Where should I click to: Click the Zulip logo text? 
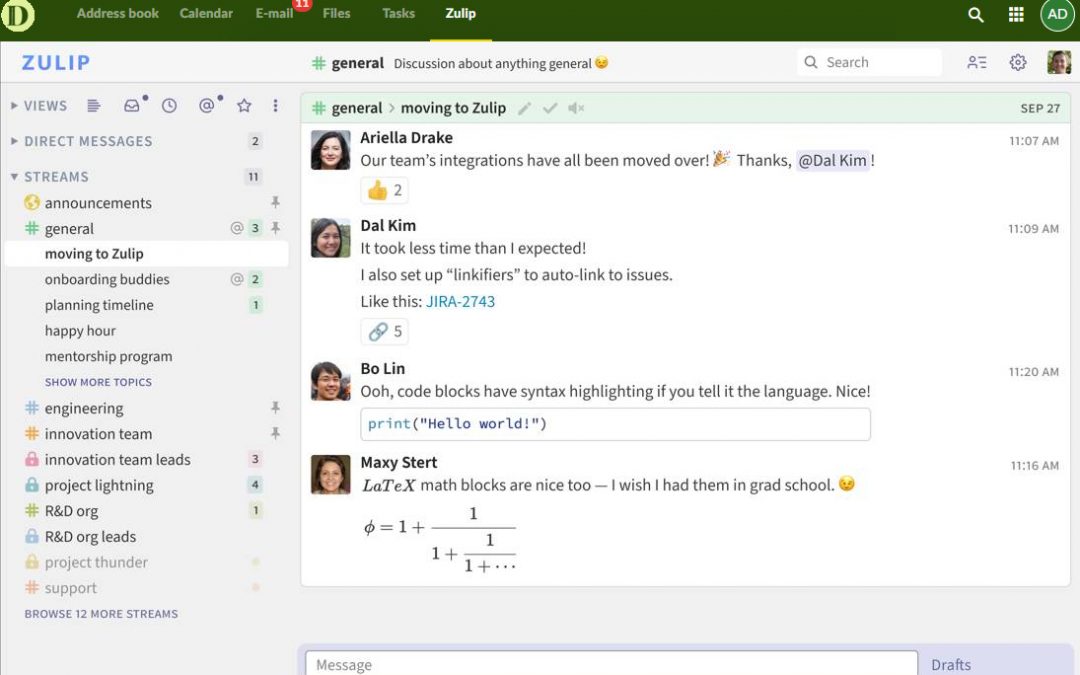point(56,63)
